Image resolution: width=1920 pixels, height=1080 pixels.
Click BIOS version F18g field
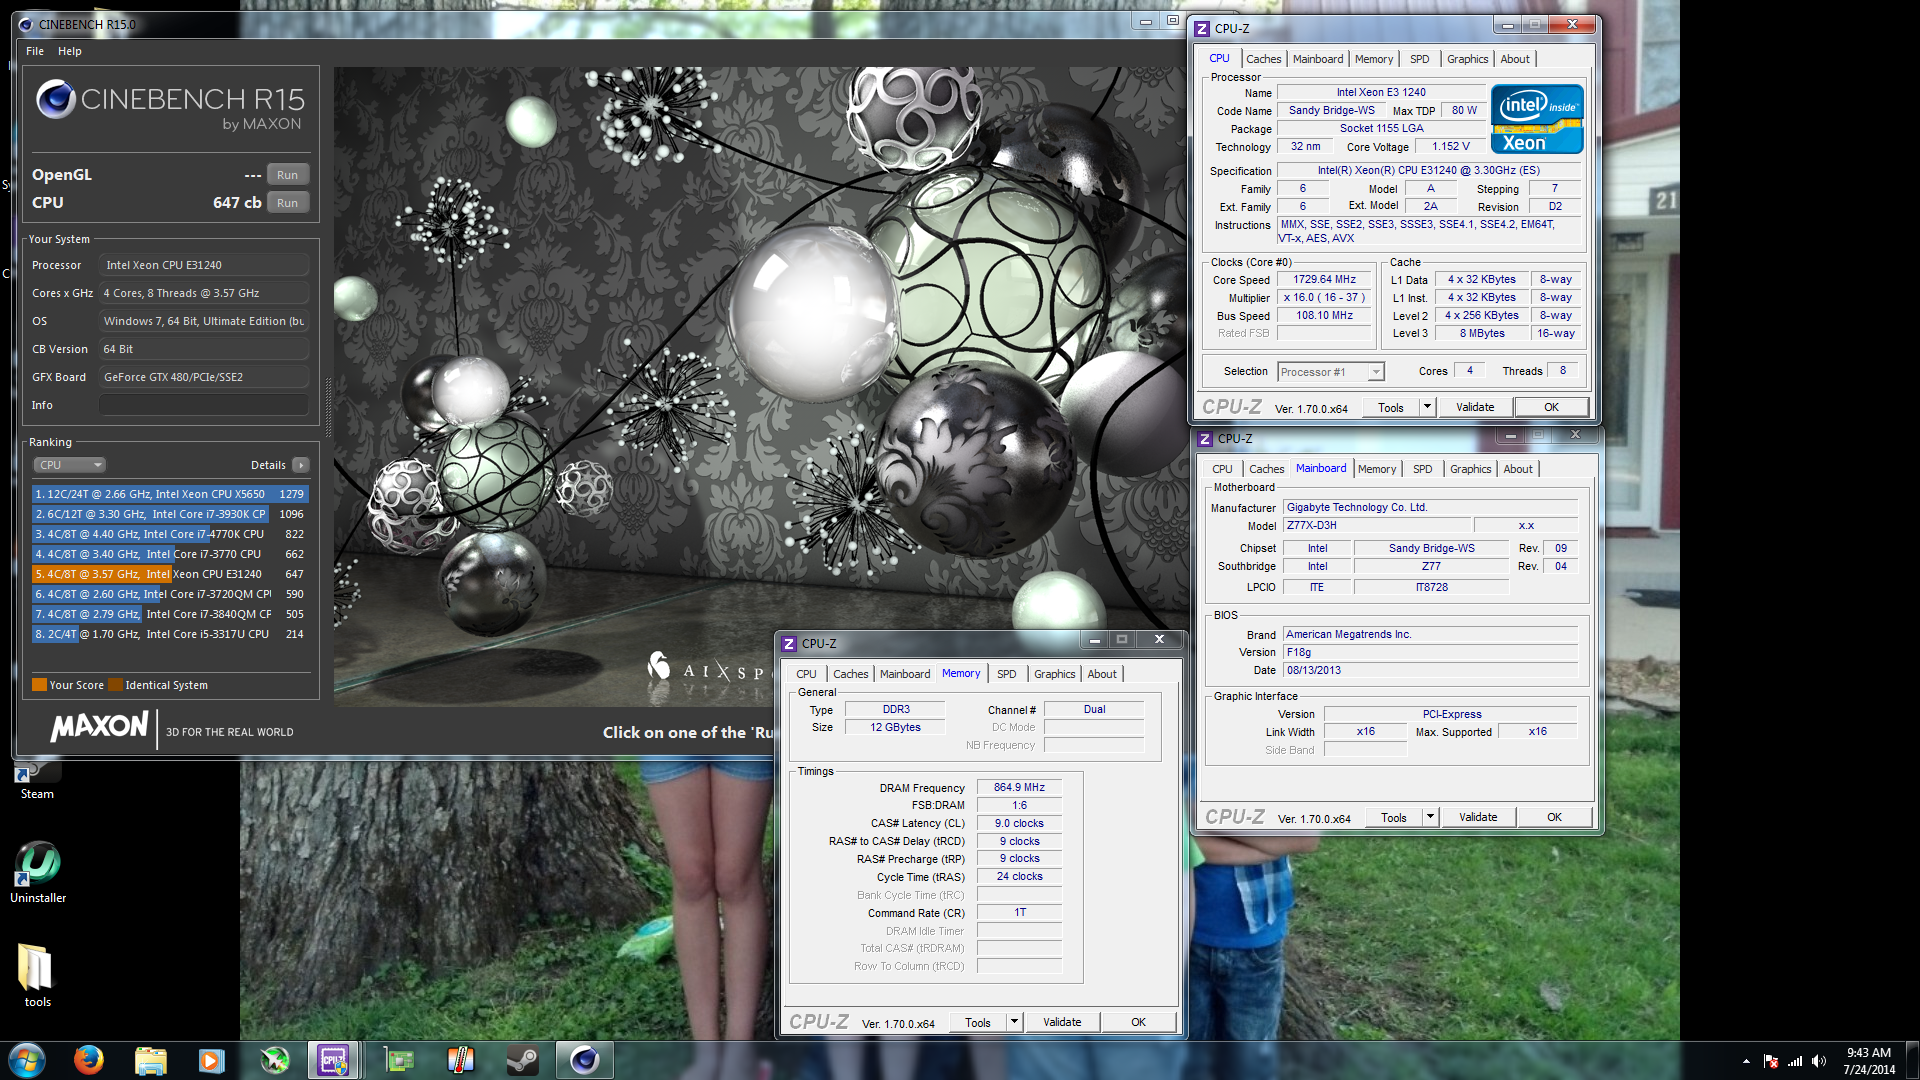click(x=1430, y=652)
